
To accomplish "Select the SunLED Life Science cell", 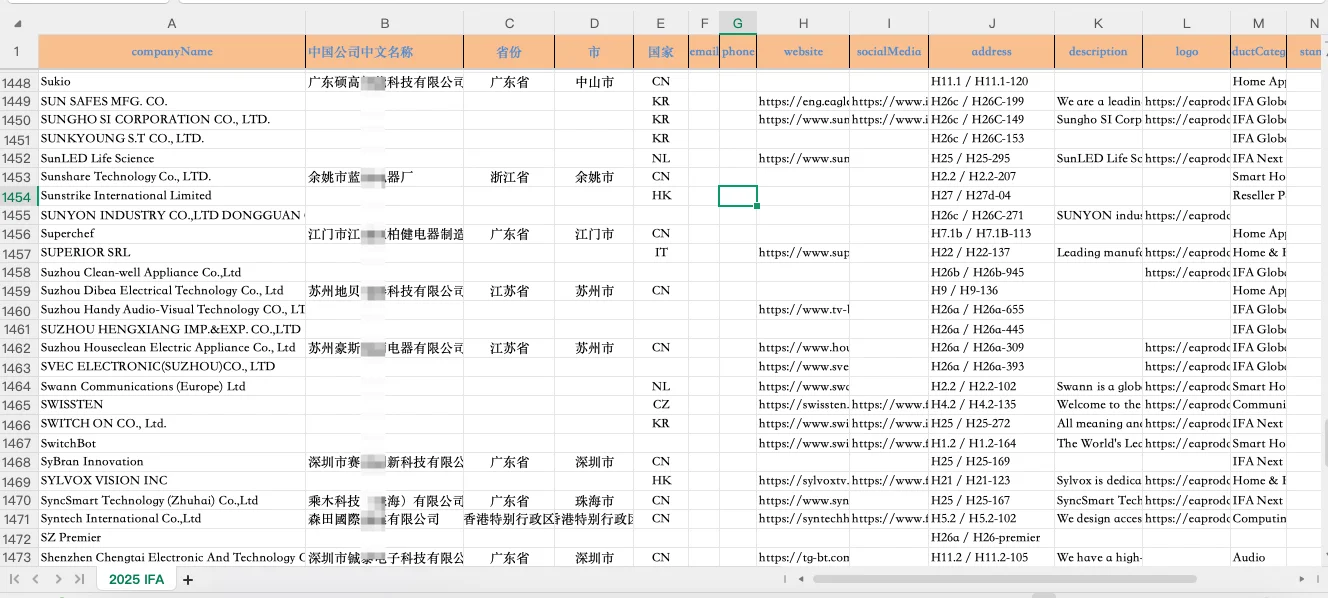I will pyautogui.click(x=172, y=158).
